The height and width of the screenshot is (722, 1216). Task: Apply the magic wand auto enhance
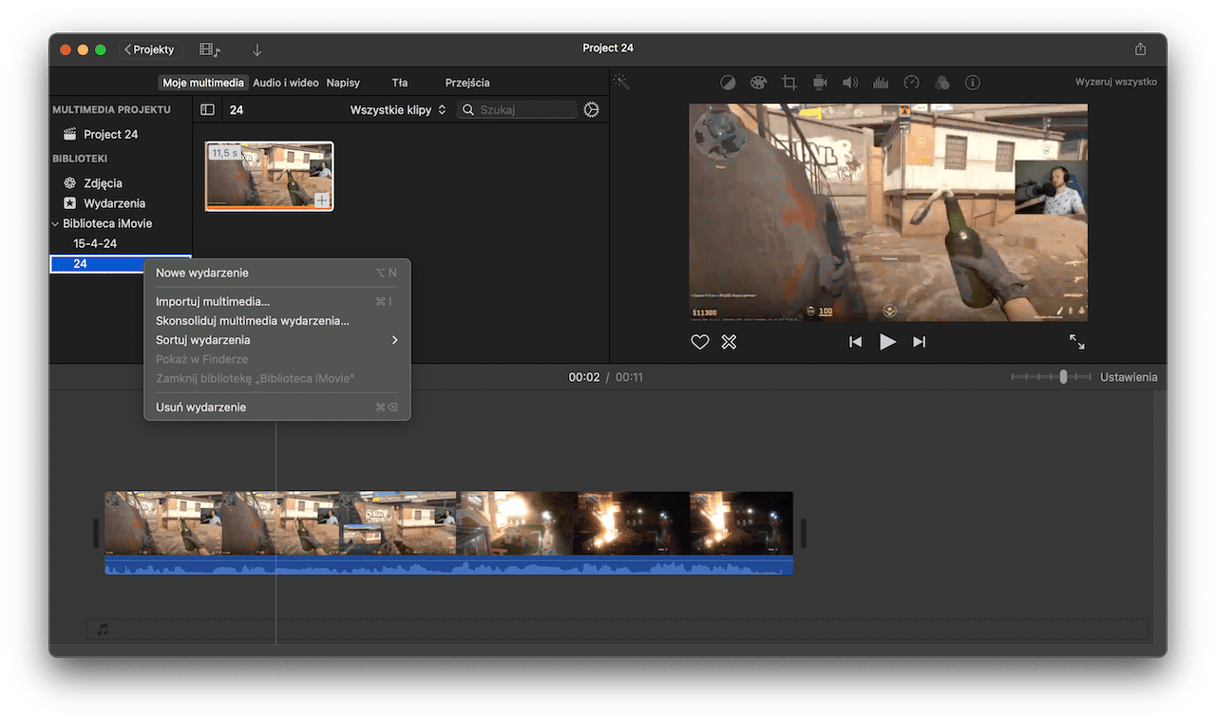(x=621, y=82)
